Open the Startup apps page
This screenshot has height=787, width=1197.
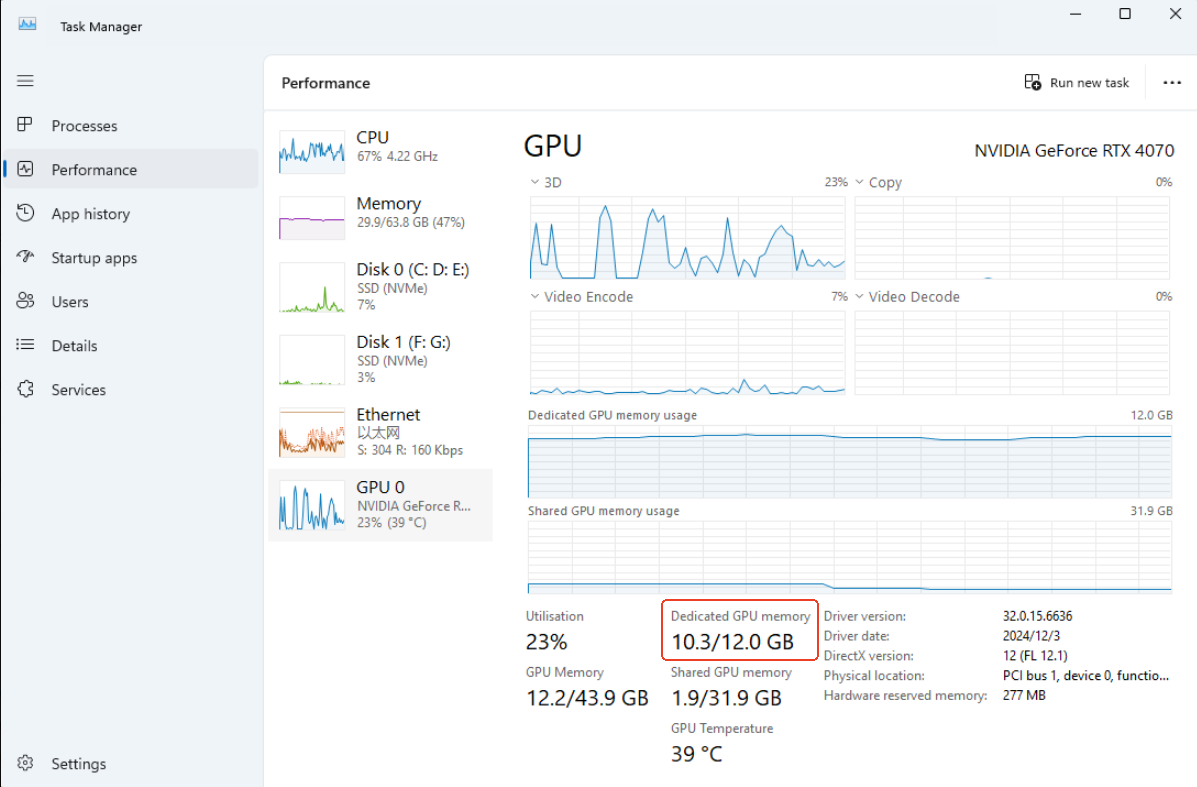[x=131, y=257]
